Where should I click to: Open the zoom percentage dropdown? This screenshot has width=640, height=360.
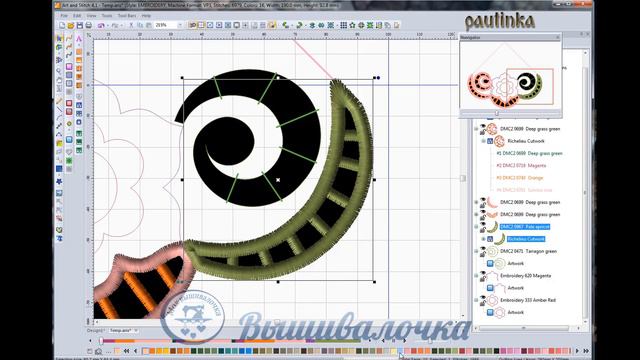[179, 25]
